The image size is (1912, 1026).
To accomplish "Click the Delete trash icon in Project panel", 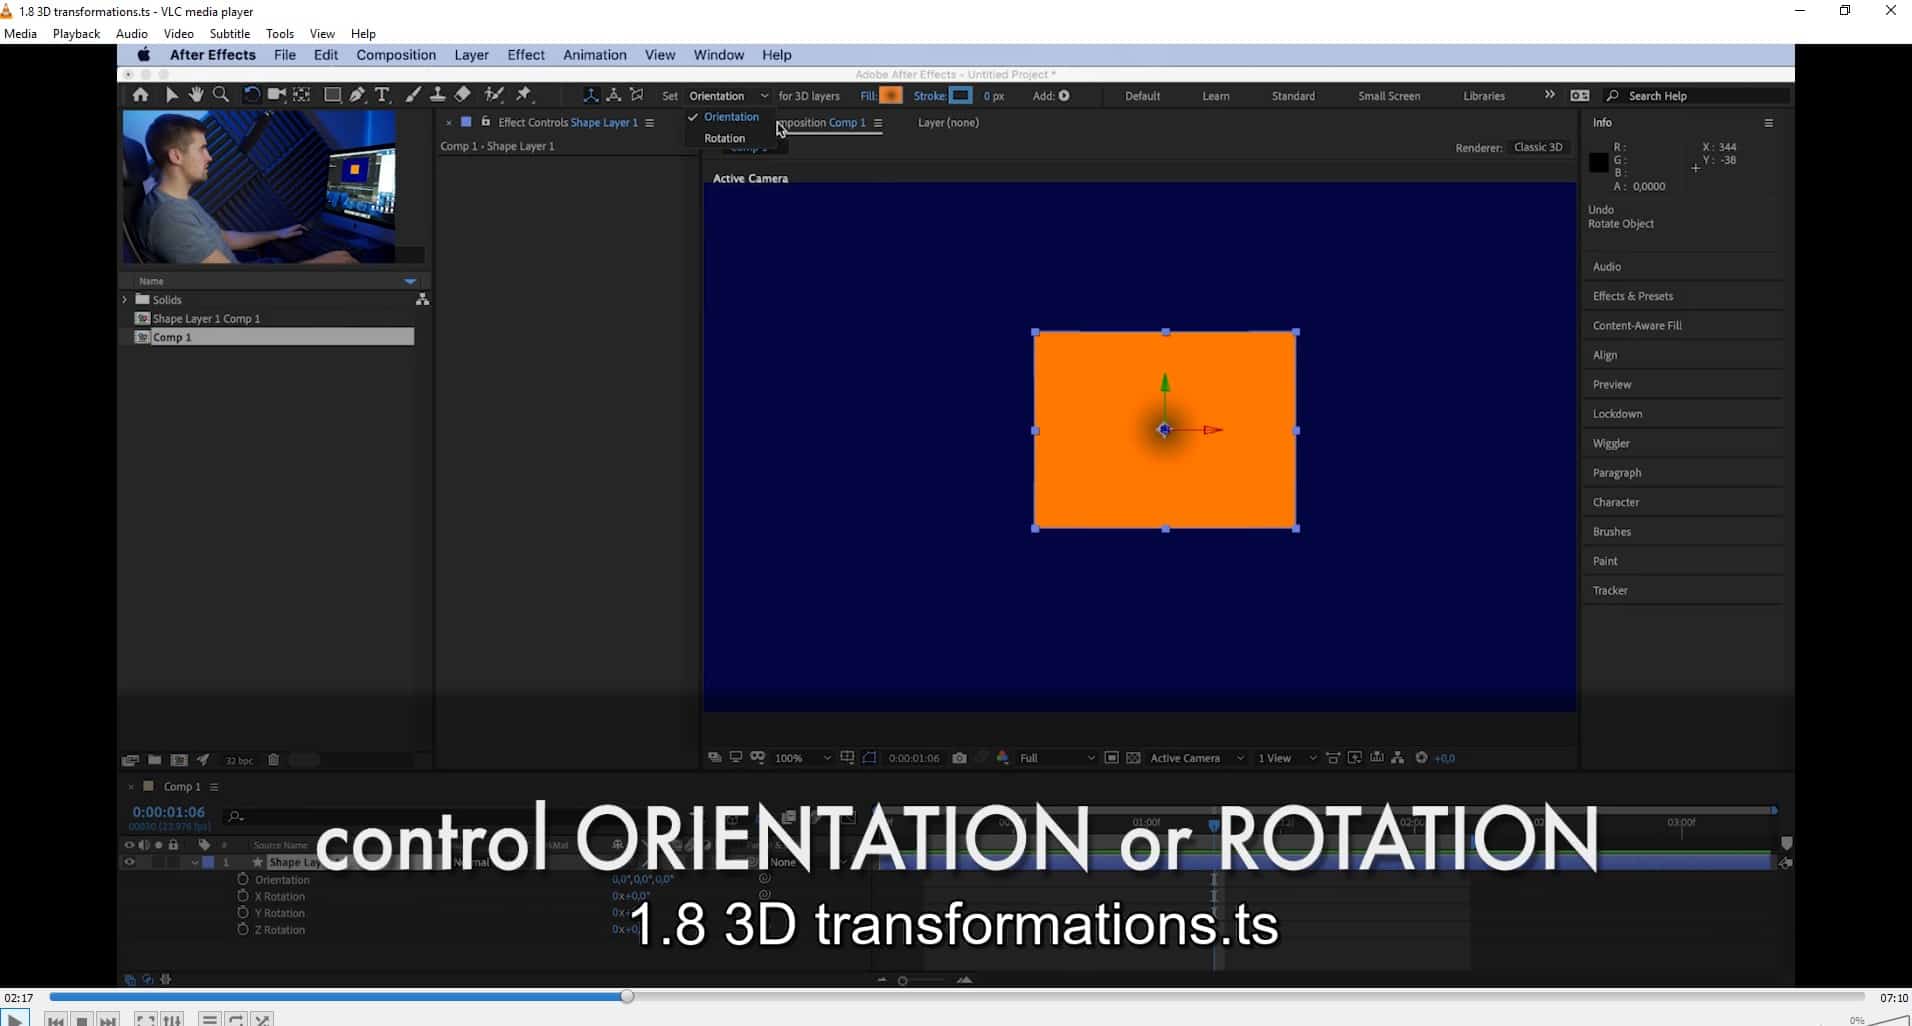I will [x=273, y=760].
